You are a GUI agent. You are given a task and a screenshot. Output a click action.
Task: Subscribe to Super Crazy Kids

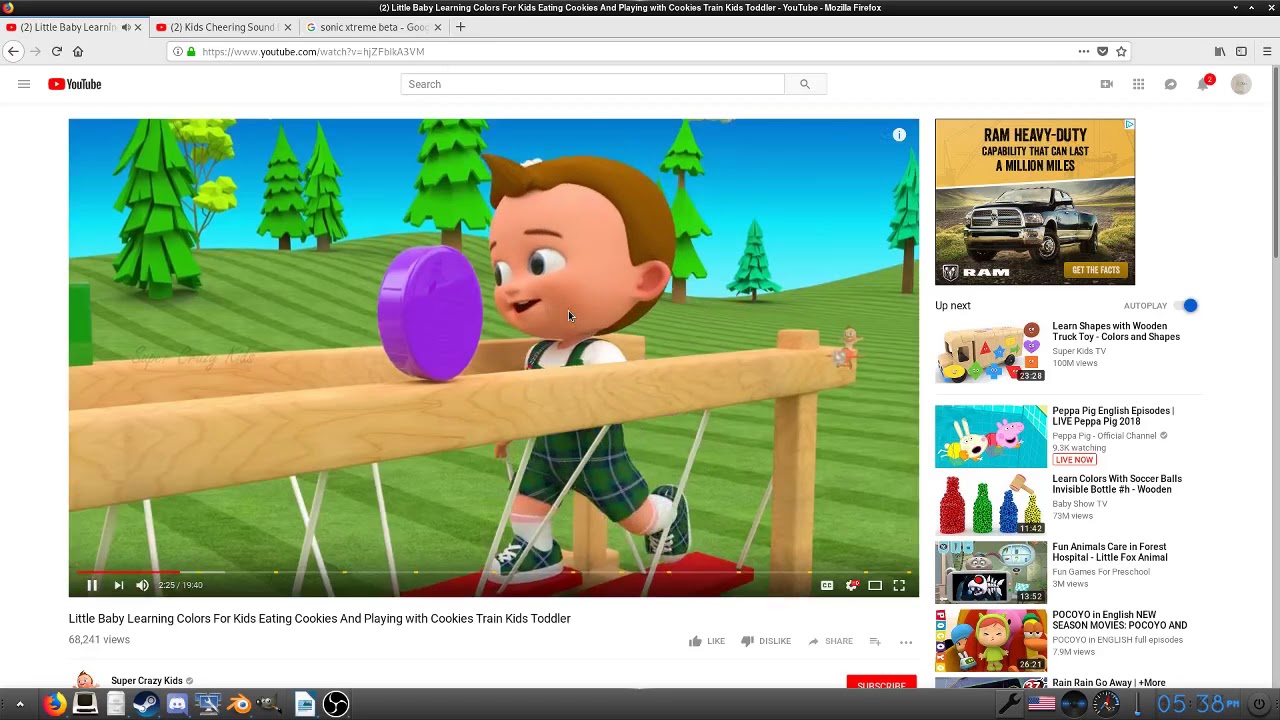[881, 684]
